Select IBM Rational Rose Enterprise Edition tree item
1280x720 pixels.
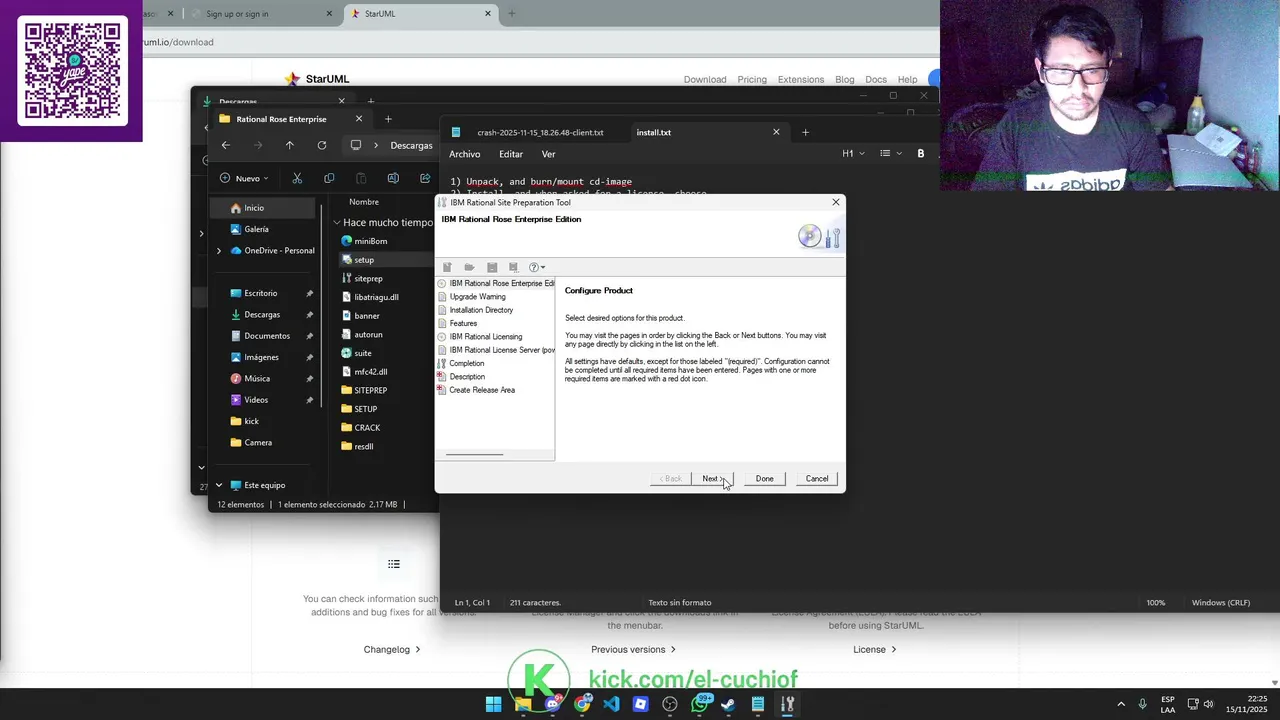(501, 283)
